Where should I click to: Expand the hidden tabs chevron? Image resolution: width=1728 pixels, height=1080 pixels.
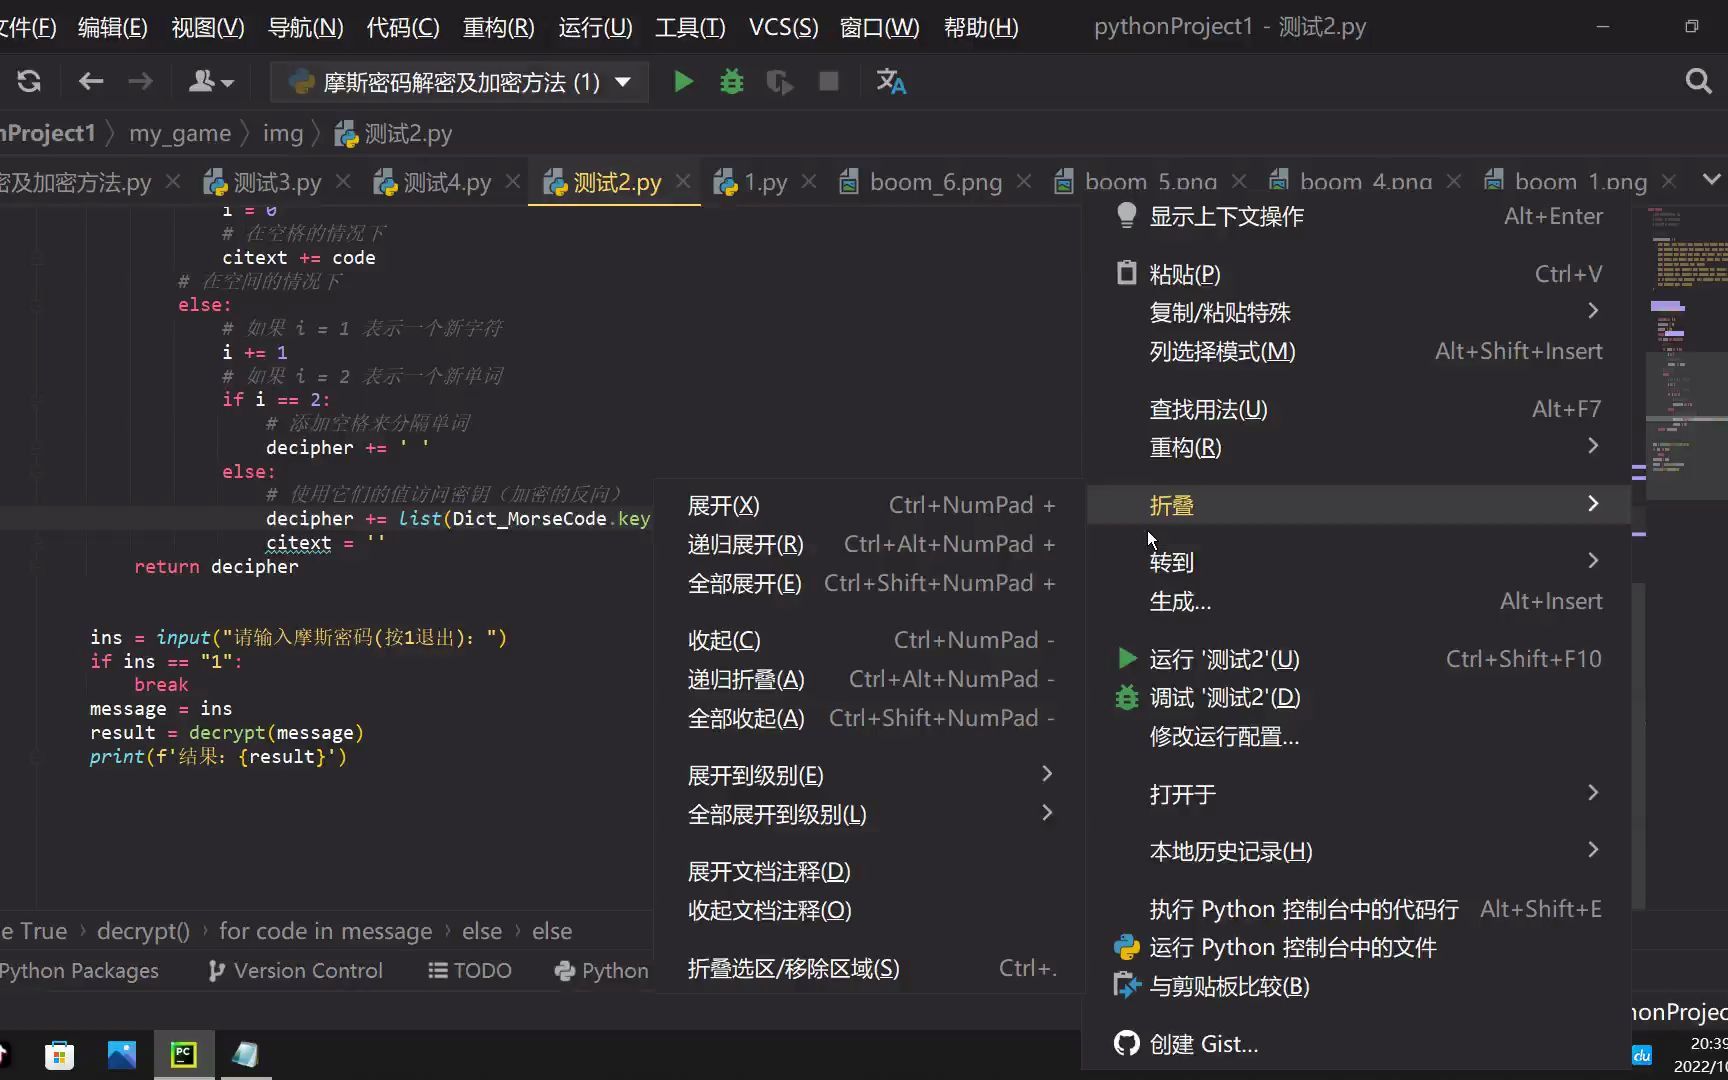(x=1711, y=180)
